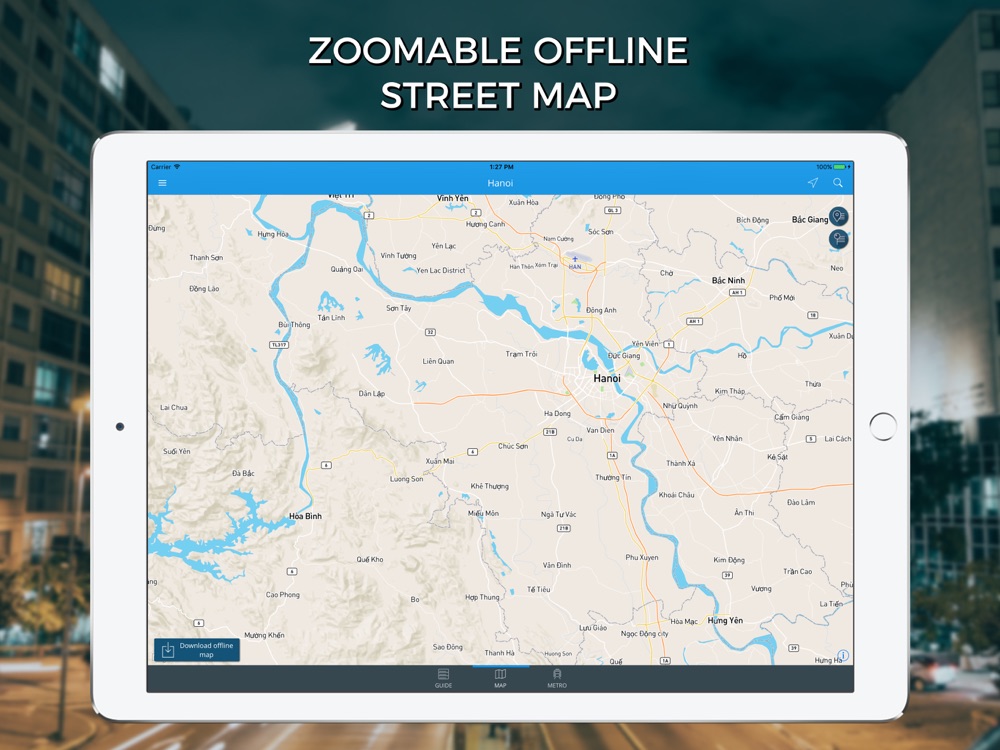Click the Hưng Yên label
Screen dimensions: 1000x750
click(725, 621)
